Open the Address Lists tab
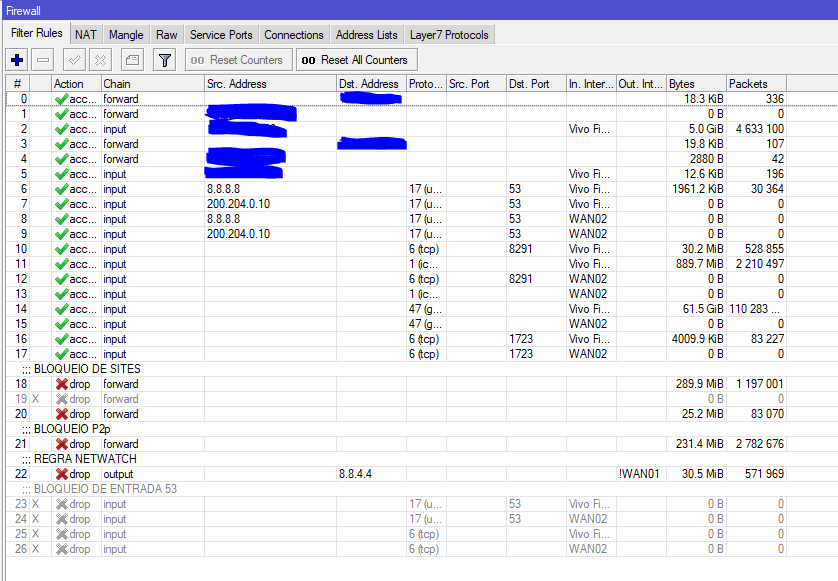 (x=367, y=35)
